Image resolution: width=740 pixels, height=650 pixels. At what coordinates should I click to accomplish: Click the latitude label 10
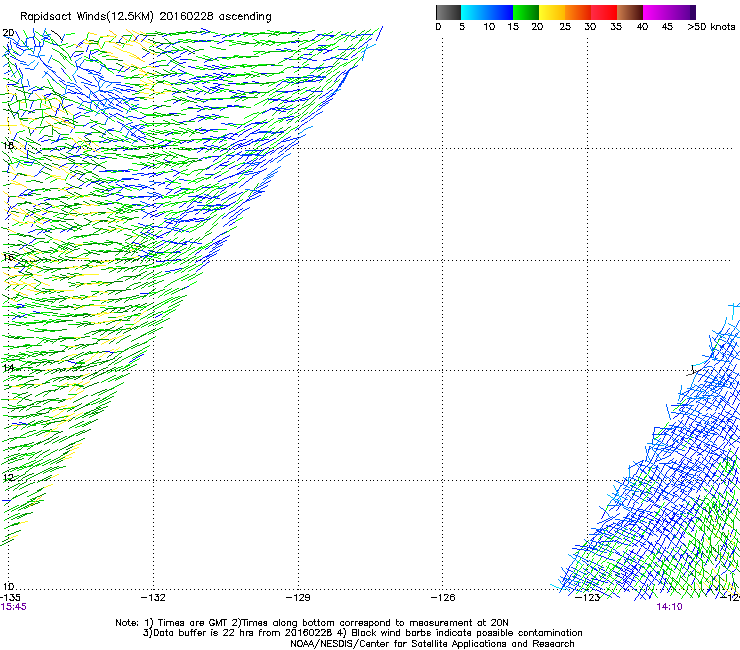8,587
